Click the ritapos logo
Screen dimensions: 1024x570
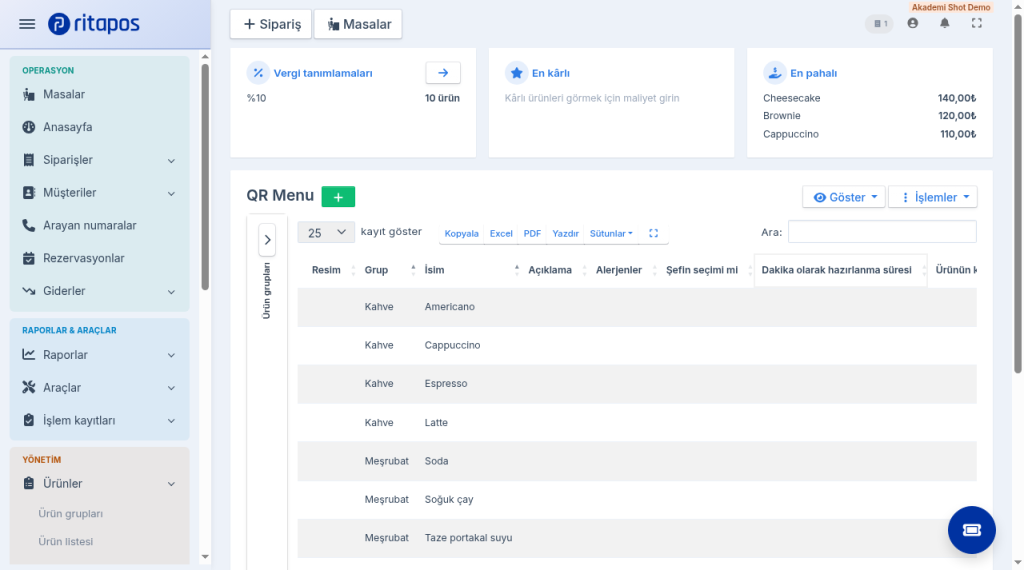point(93,24)
